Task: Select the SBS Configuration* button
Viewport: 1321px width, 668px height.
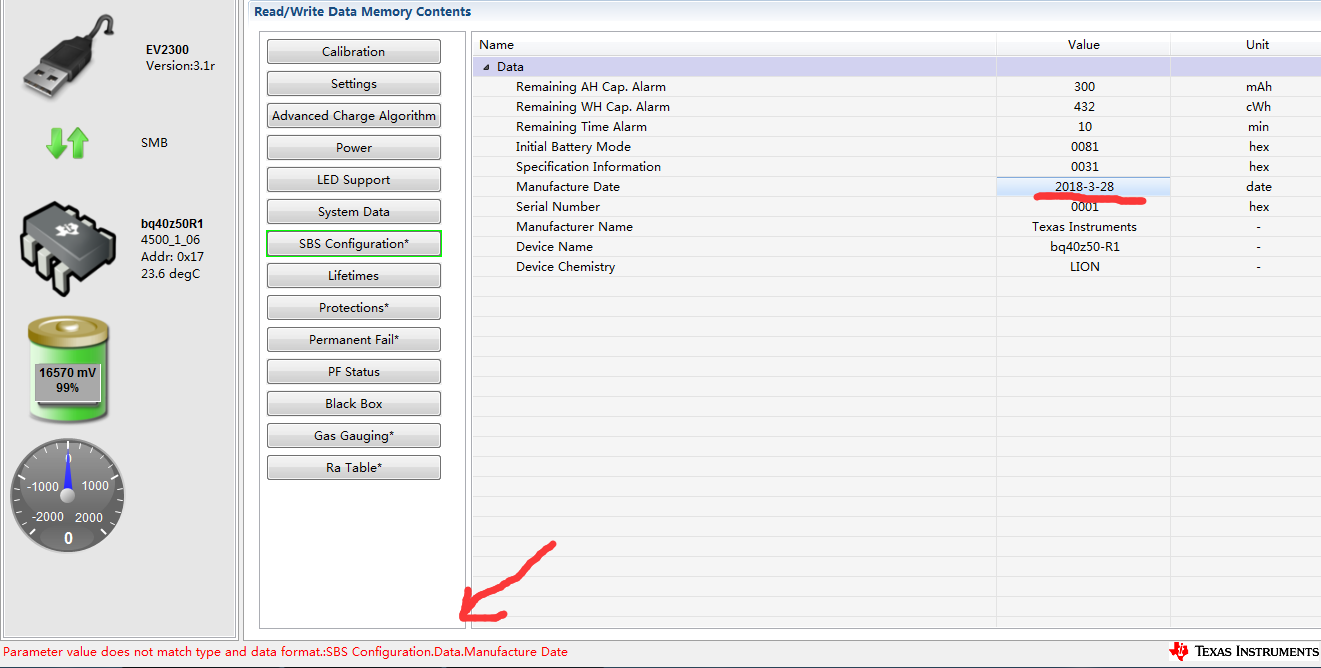Action: point(353,244)
